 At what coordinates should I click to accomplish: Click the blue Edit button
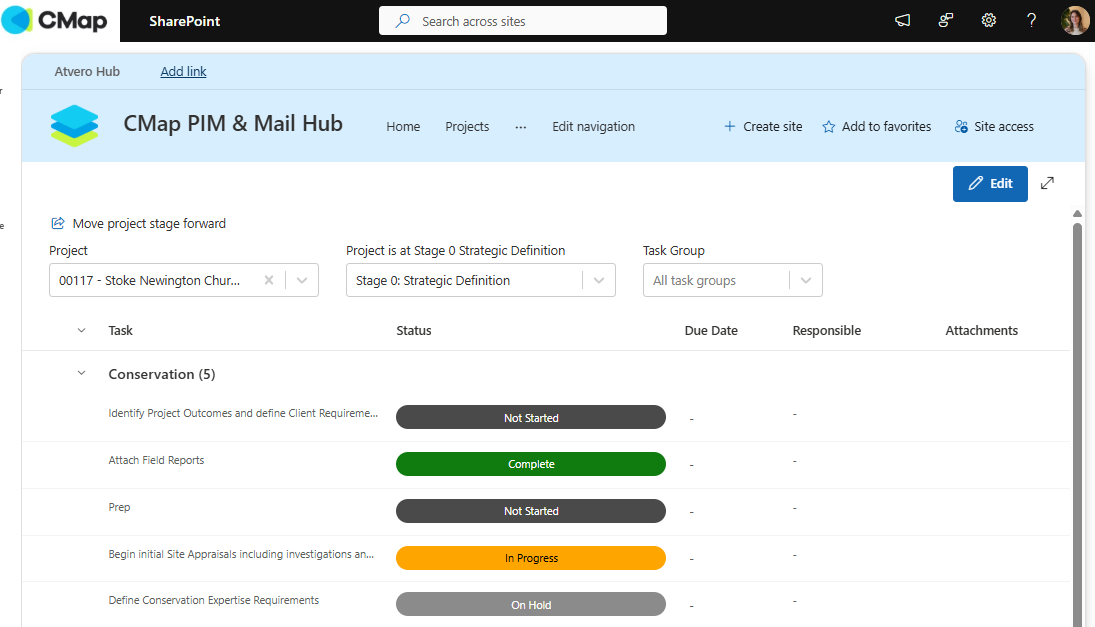[990, 184]
